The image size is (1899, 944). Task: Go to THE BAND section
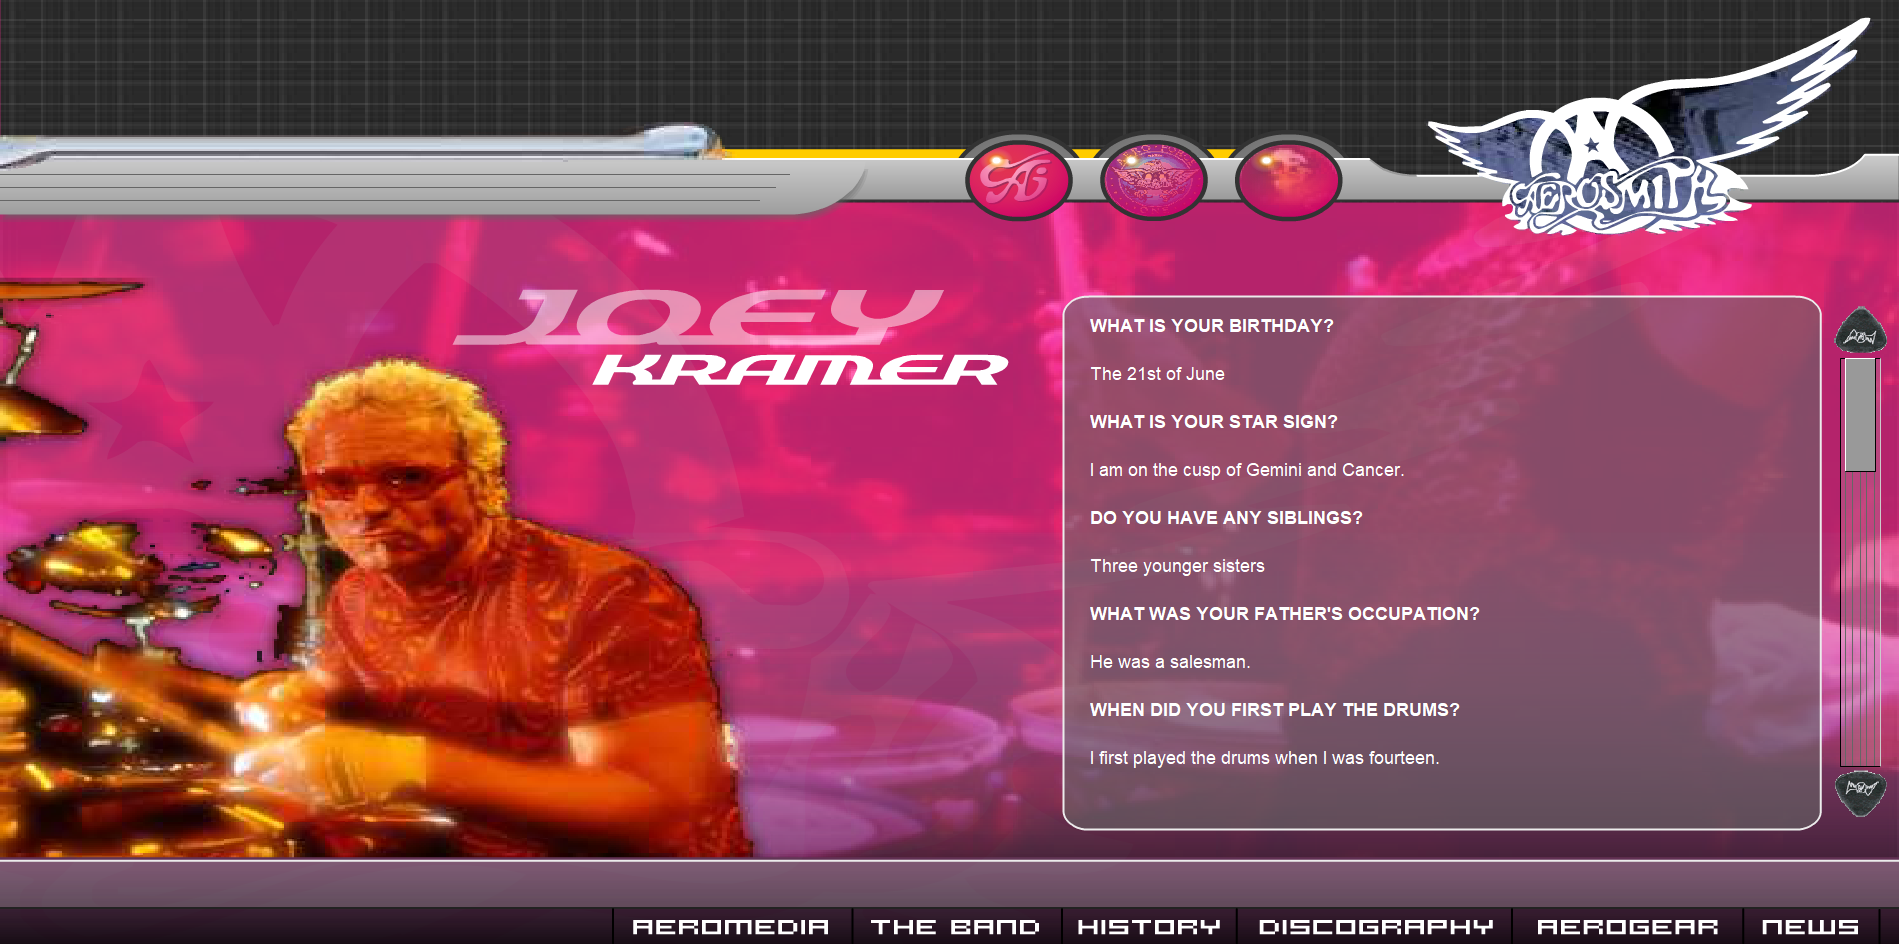[x=955, y=927]
